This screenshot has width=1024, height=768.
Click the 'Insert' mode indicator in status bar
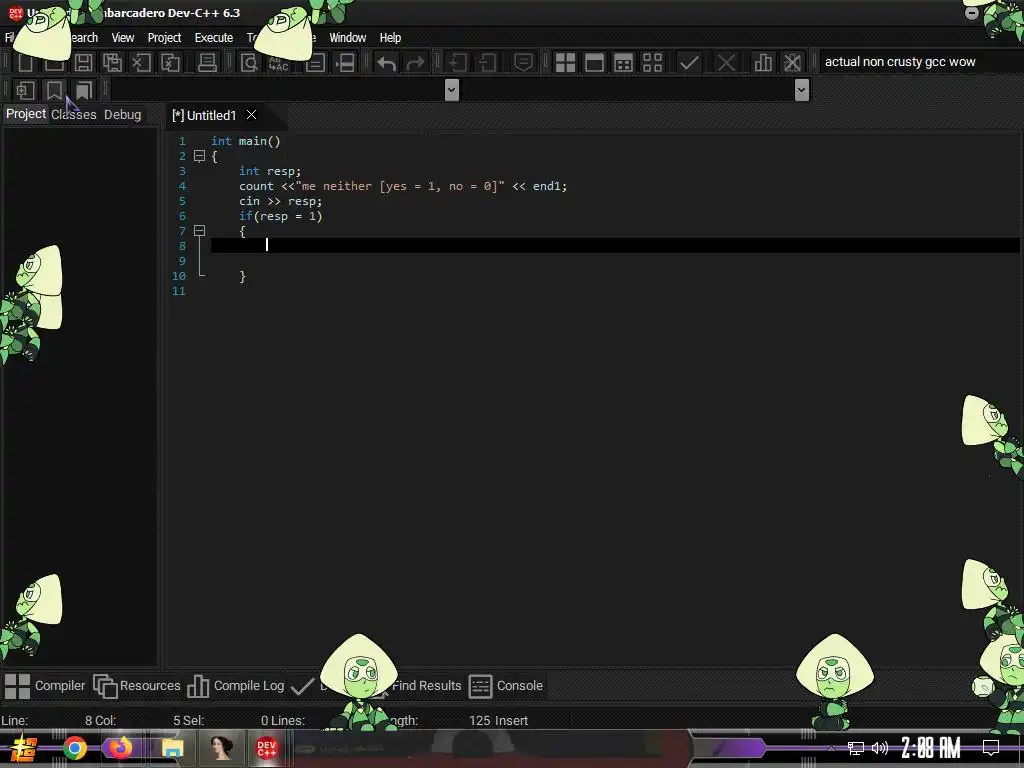coord(513,721)
